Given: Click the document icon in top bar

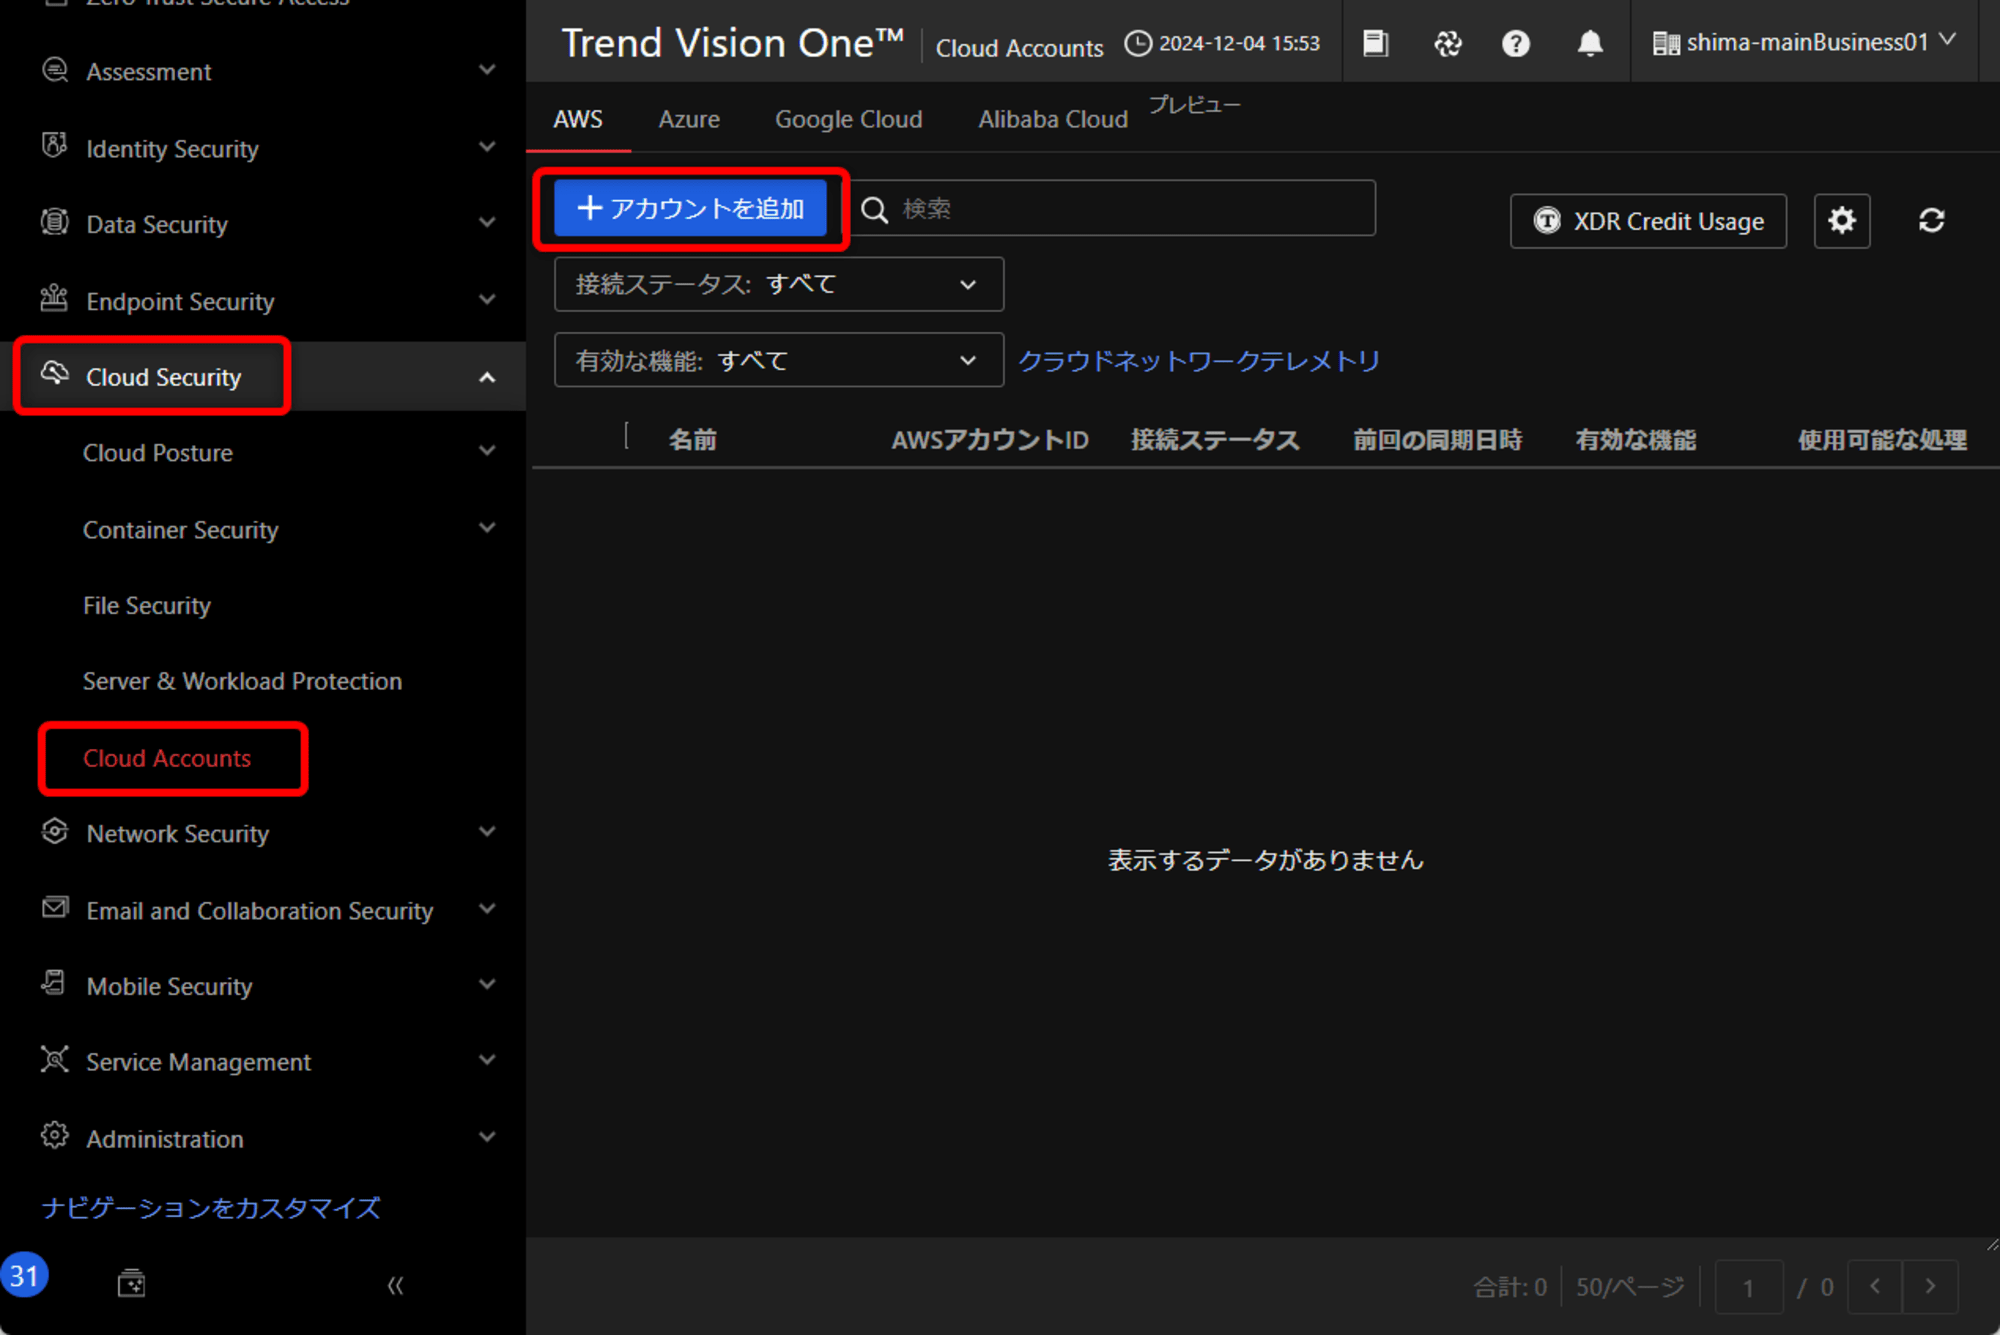Looking at the screenshot, I should (x=1376, y=44).
